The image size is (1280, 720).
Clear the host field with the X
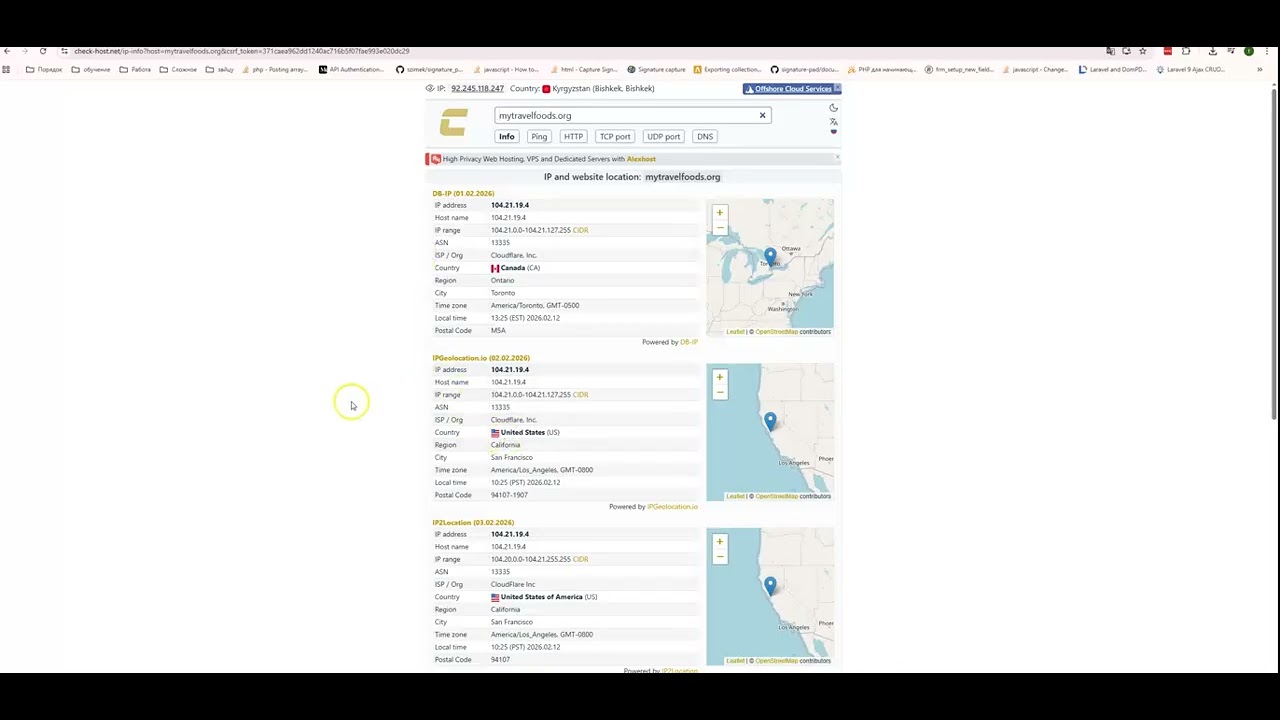coord(762,115)
